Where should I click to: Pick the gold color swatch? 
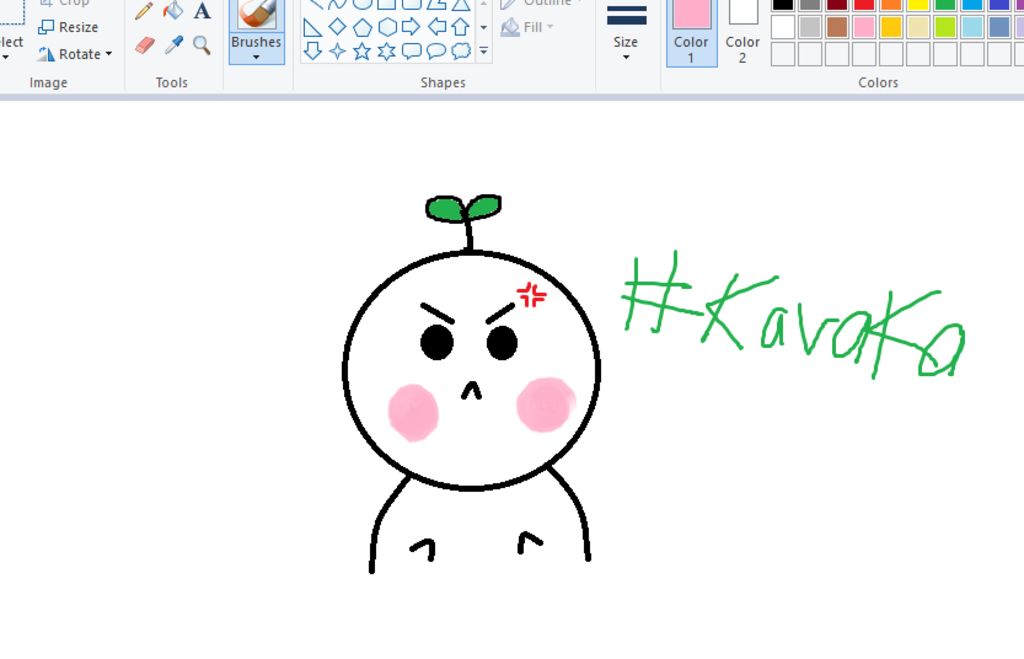(891, 27)
